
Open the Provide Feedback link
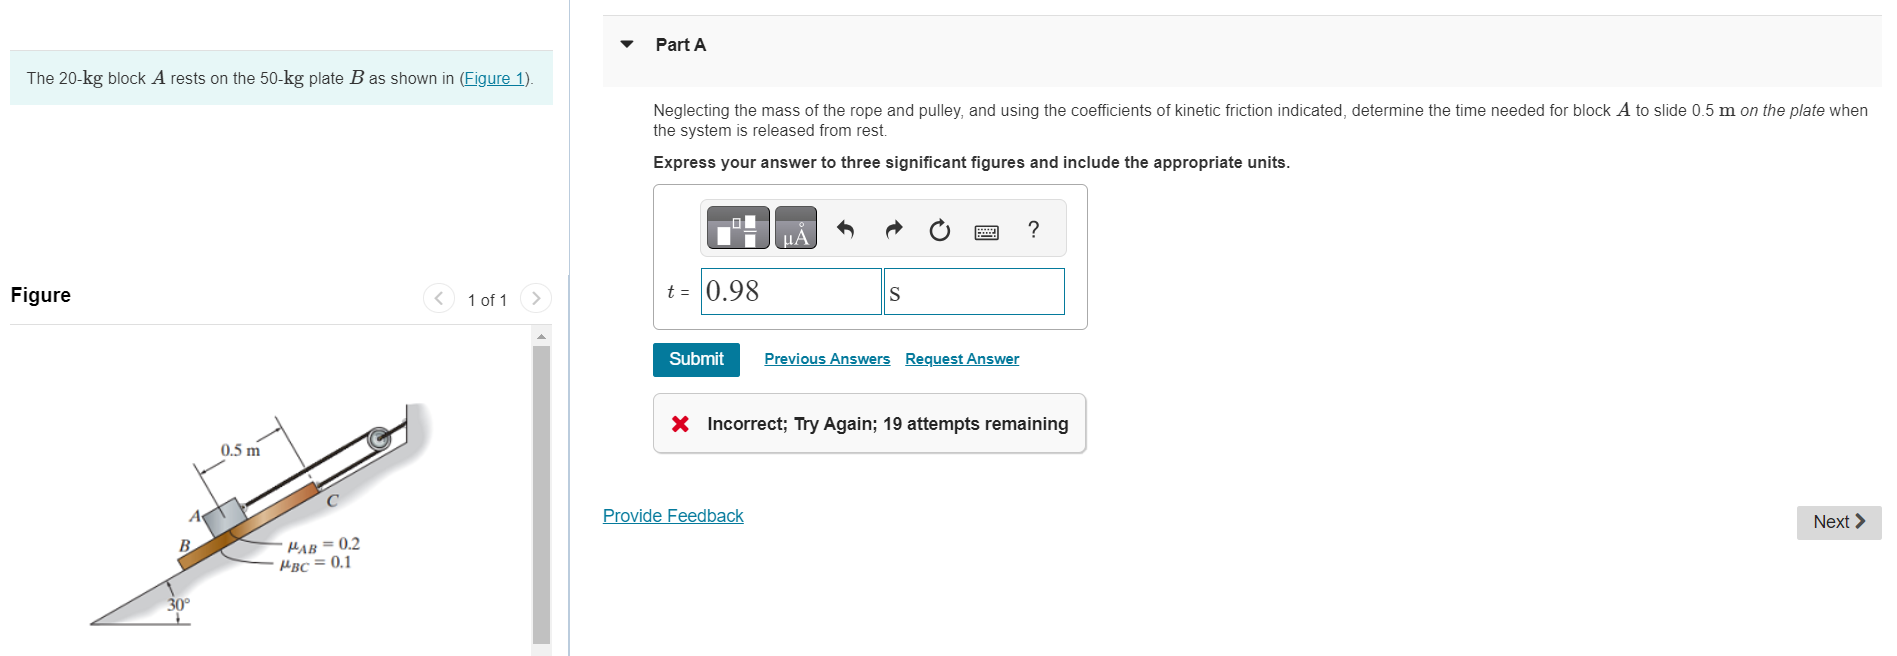pyautogui.click(x=672, y=515)
